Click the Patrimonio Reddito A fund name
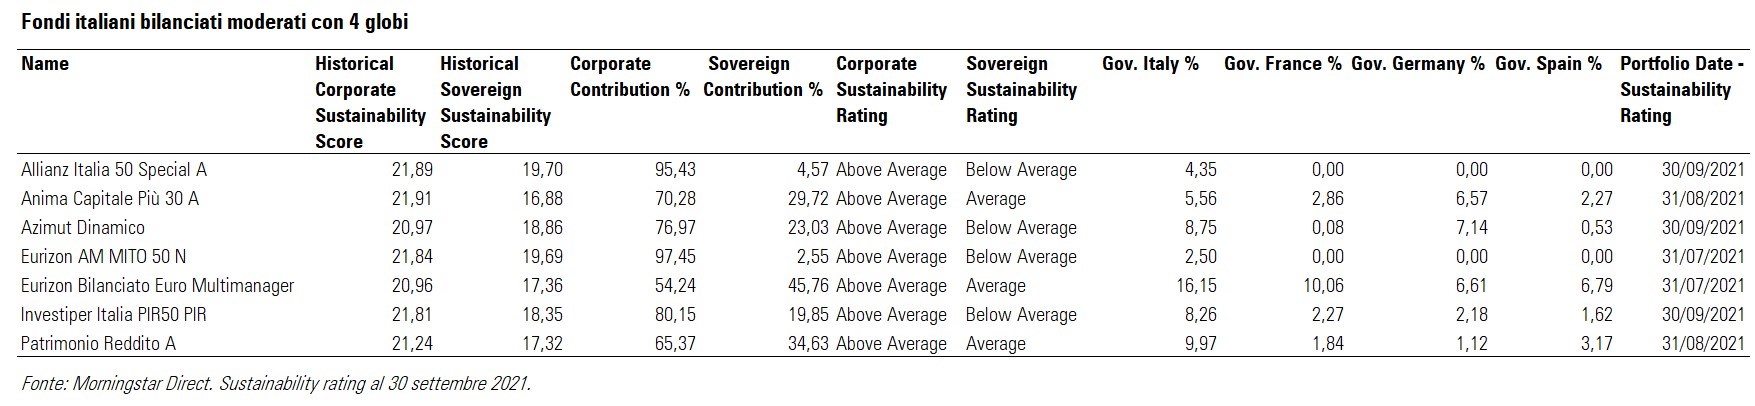Viewport: 1755px width, 406px height. 99,344
